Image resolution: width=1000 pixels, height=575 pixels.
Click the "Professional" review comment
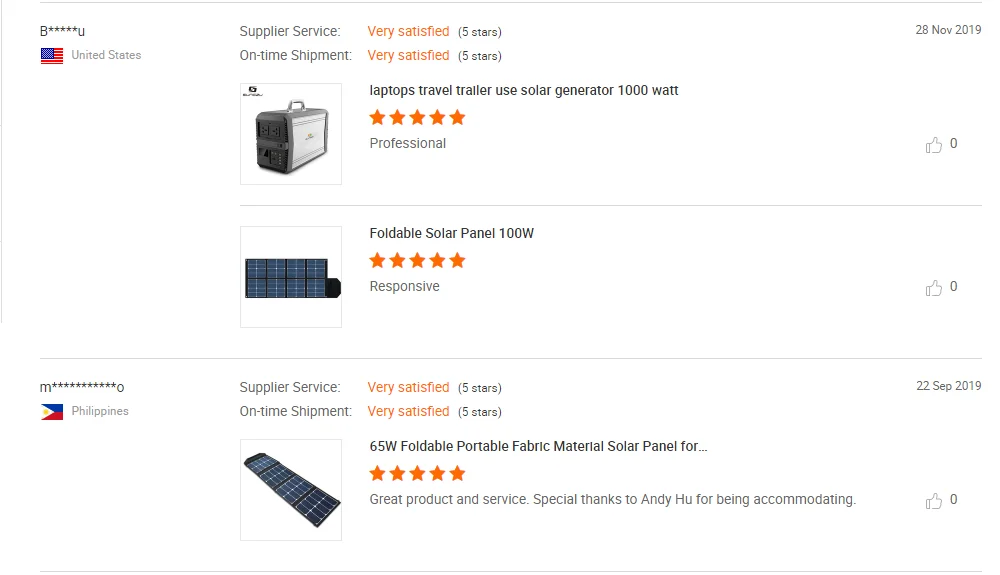(x=408, y=144)
